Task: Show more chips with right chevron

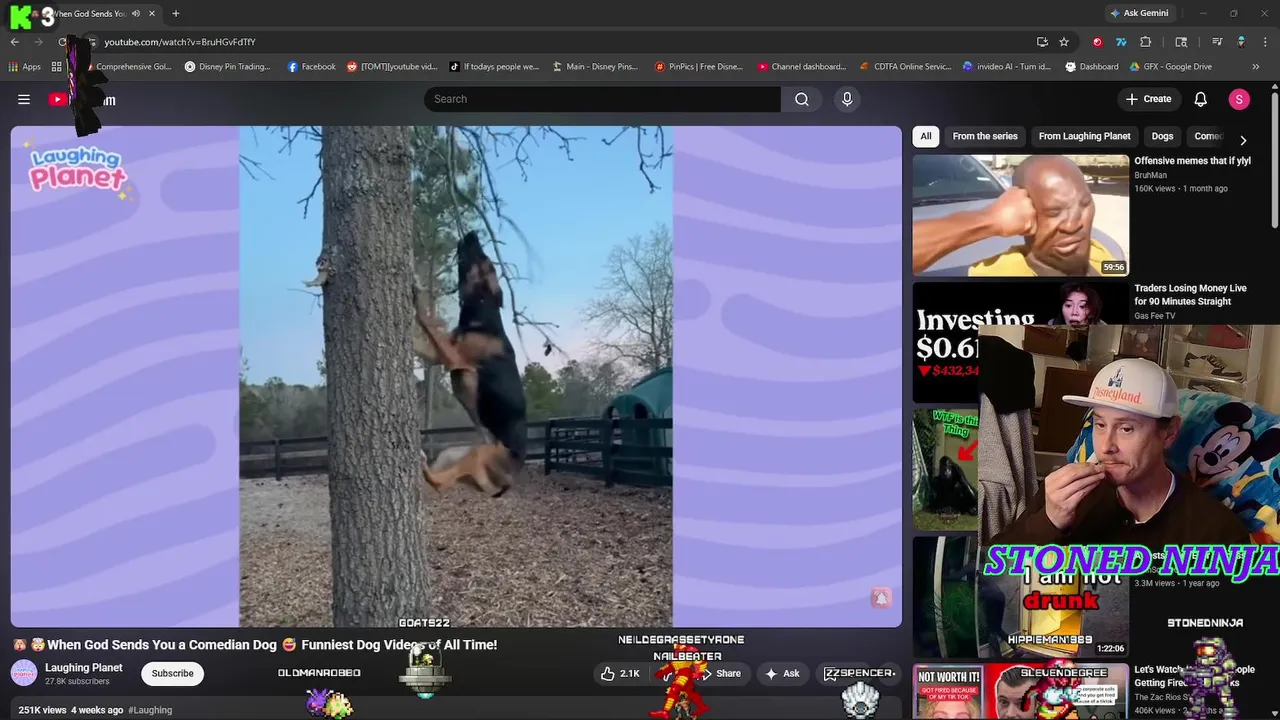Action: (1243, 140)
